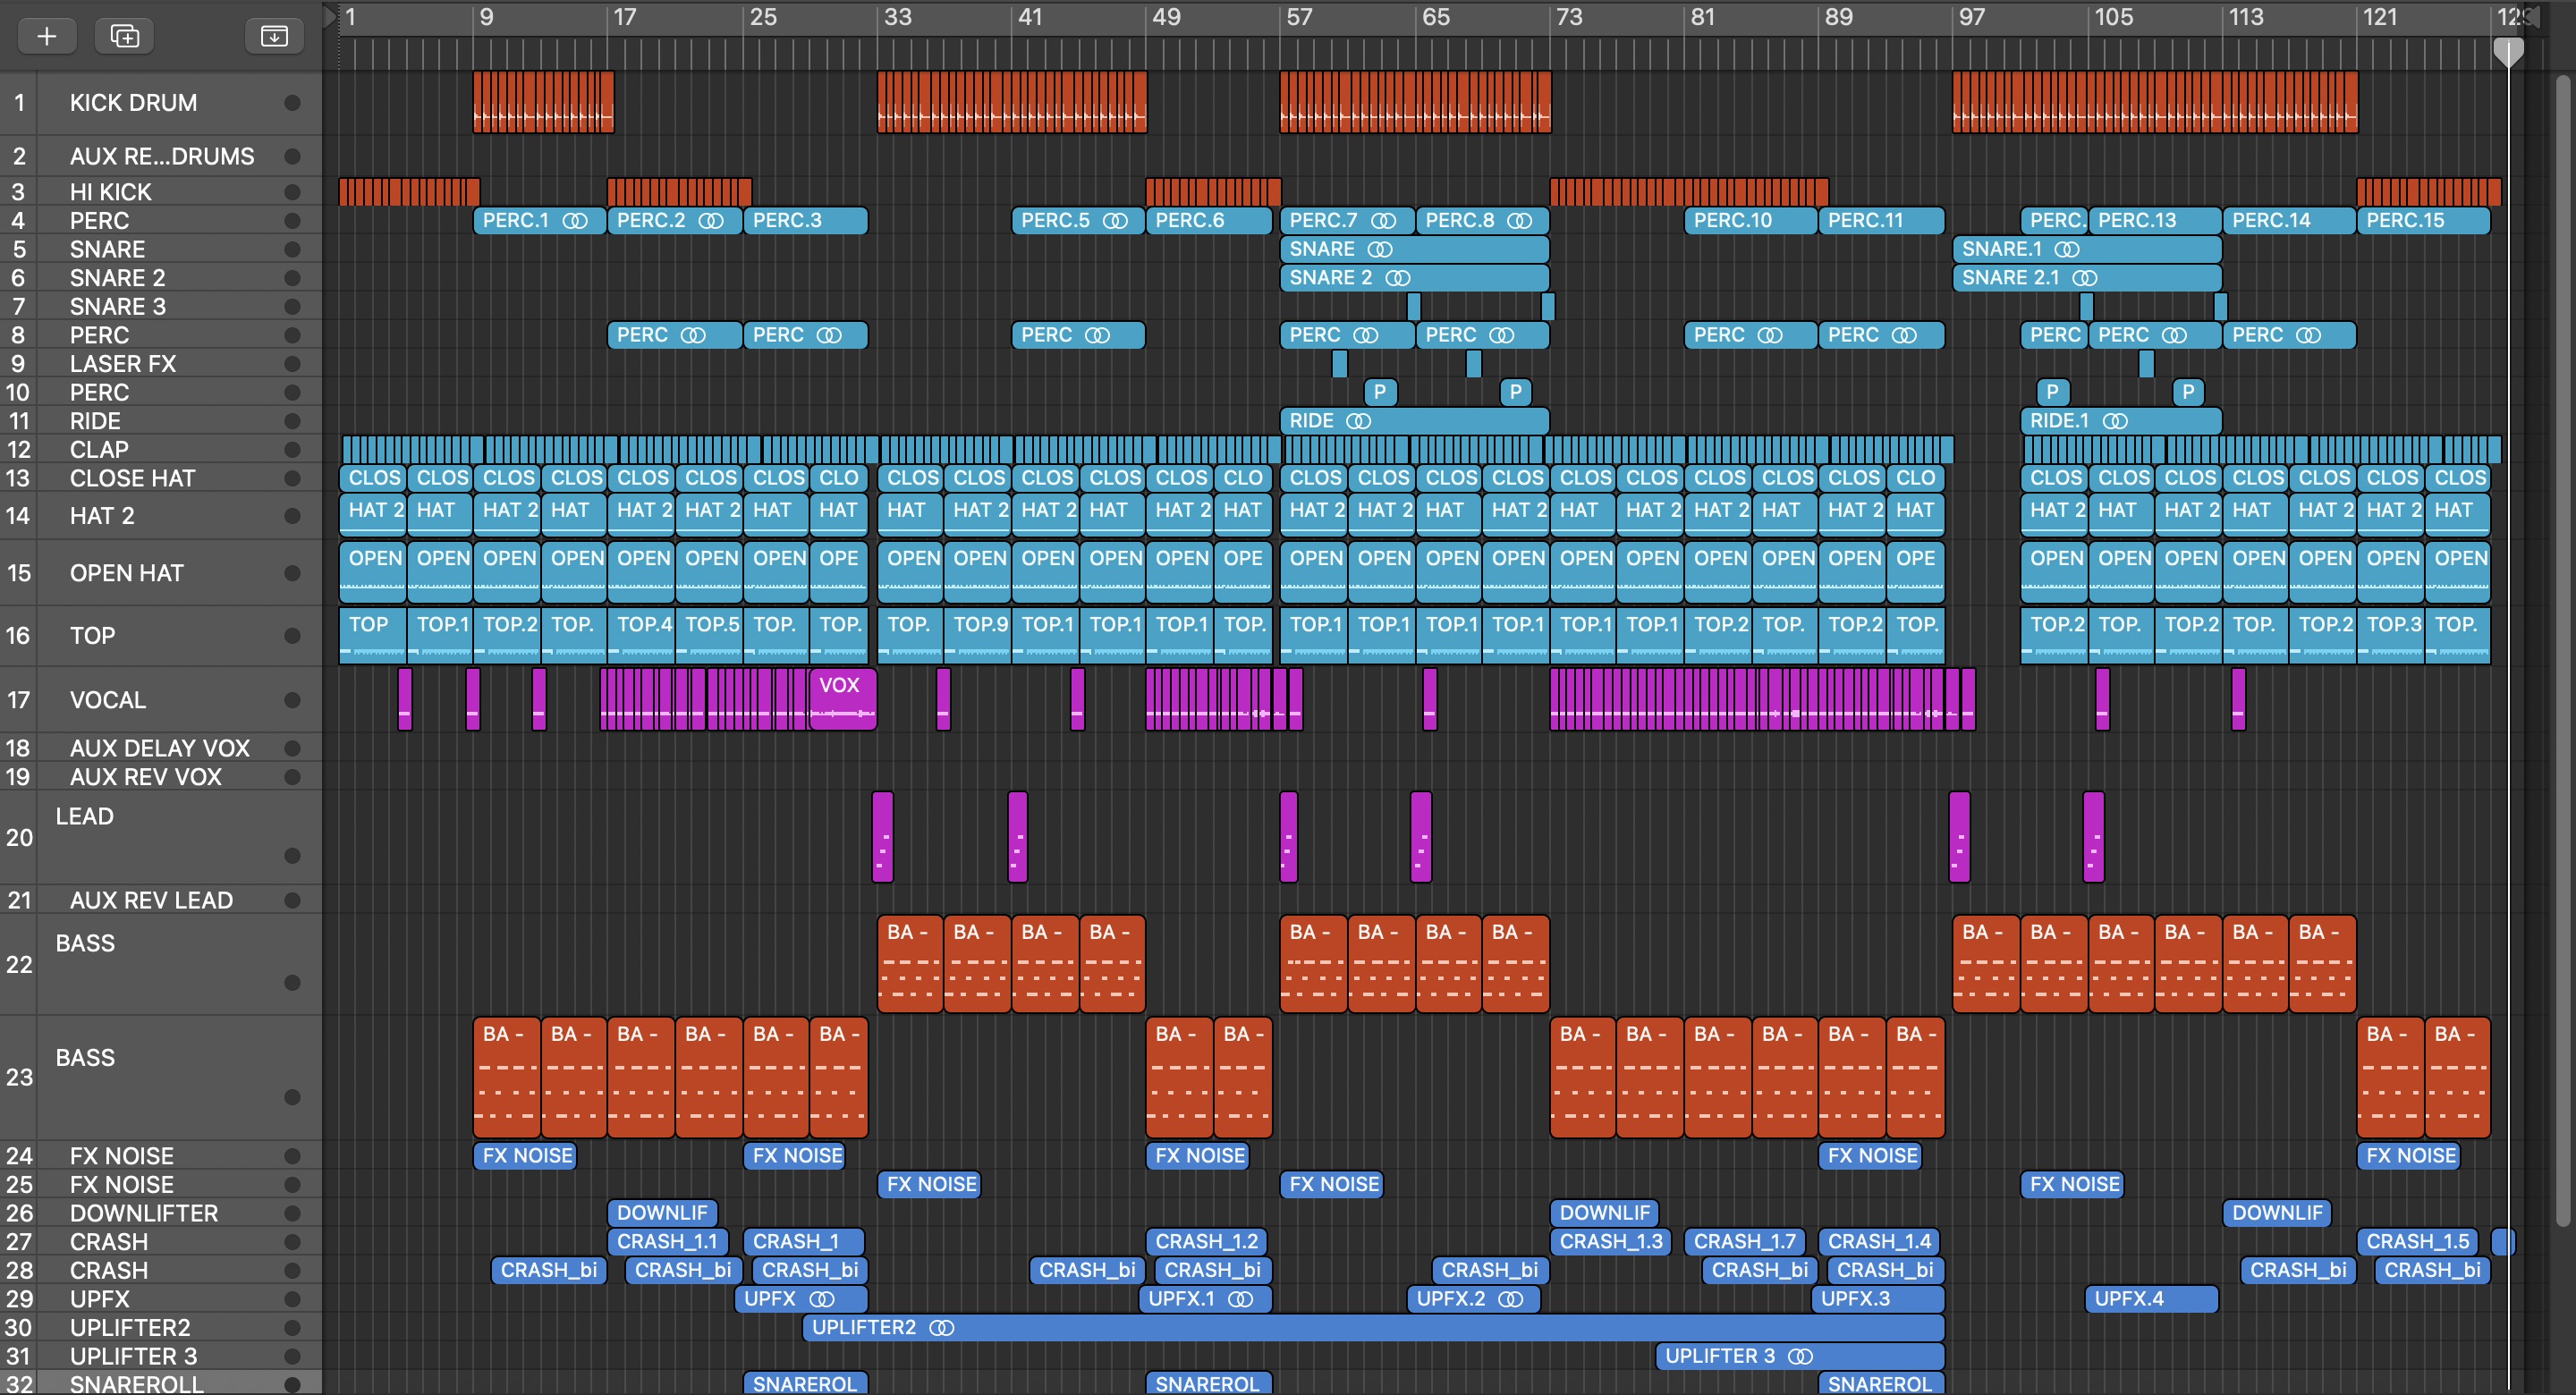The image size is (2576, 1395).
Task: Click the playhead handle in the ruler
Action: [2507, 50]
